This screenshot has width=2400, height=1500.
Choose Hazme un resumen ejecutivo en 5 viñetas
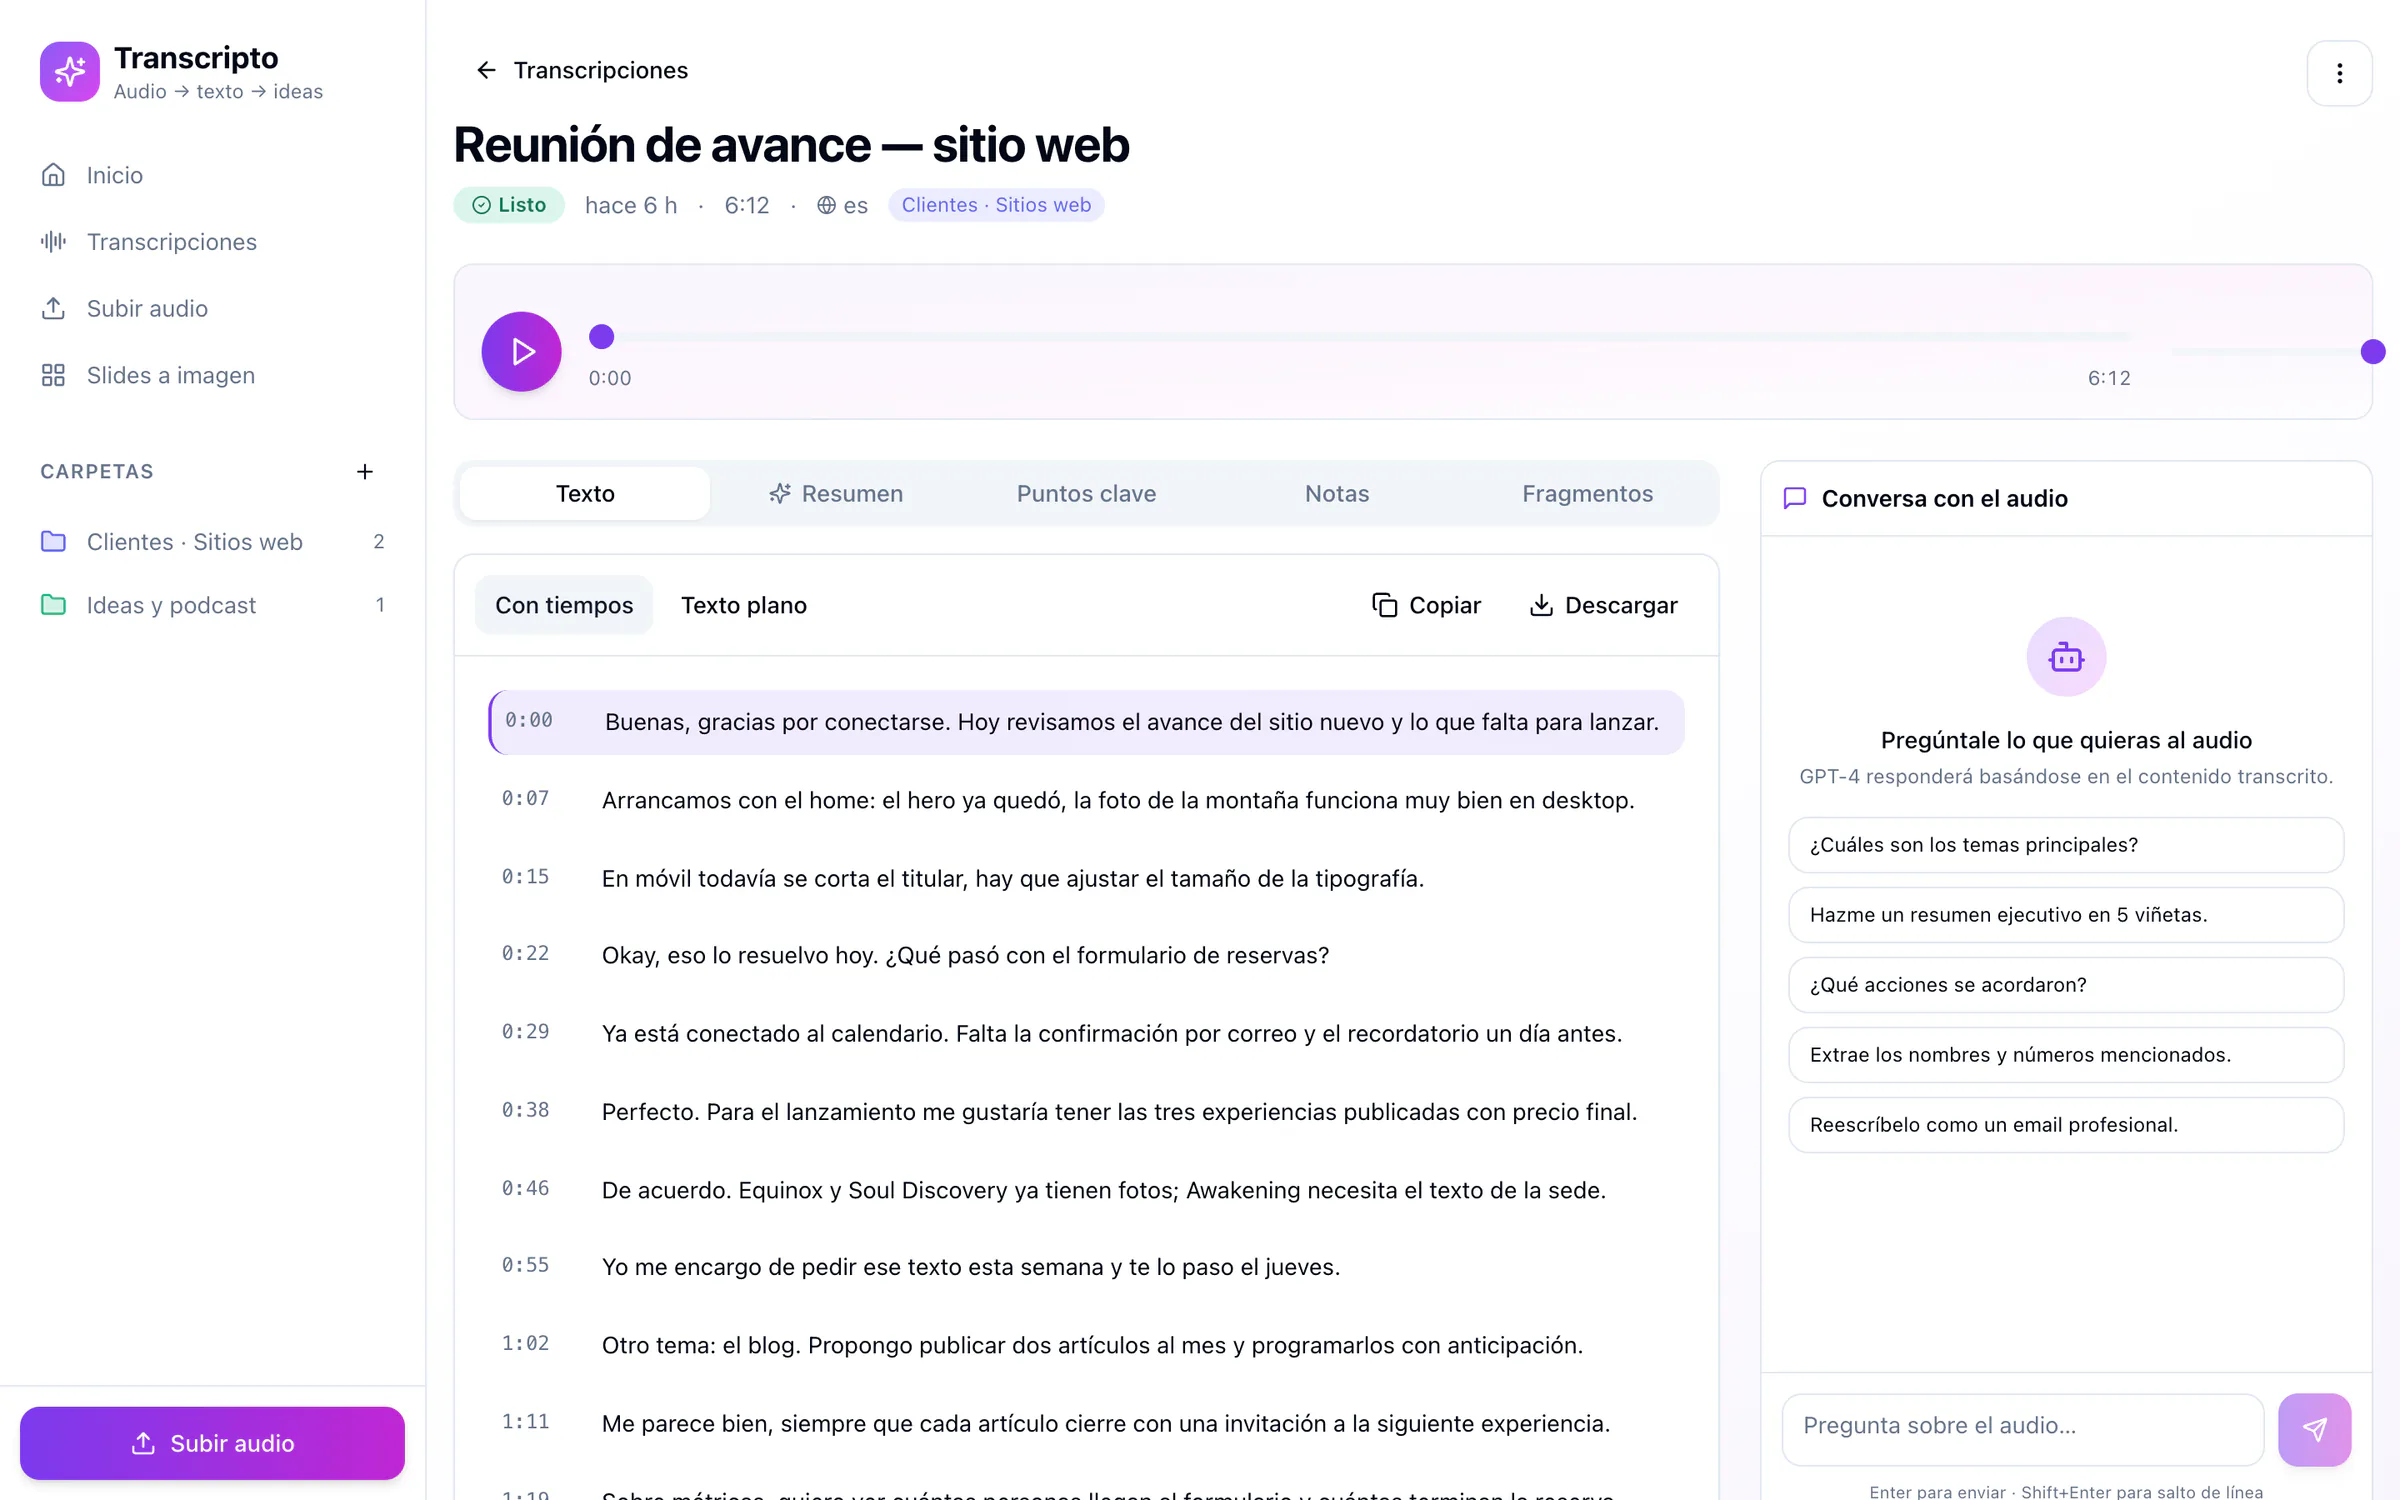(x=2066, y=915)
